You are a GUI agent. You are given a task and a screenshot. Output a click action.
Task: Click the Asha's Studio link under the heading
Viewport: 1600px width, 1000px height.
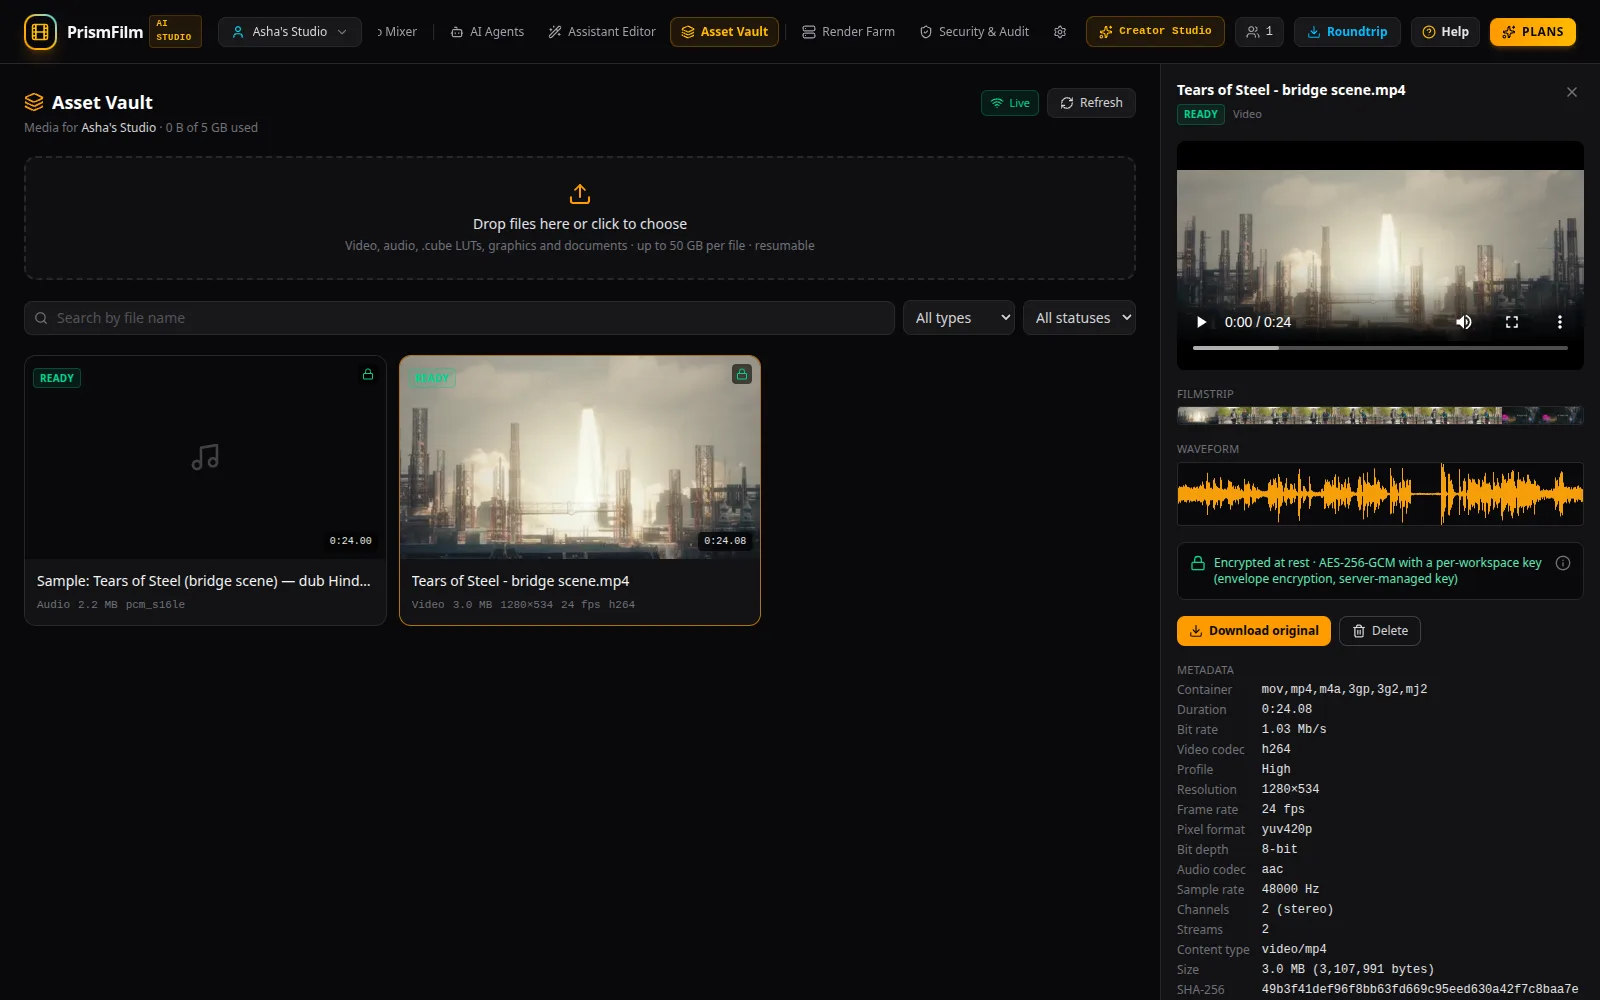click(x=119, y=128)
